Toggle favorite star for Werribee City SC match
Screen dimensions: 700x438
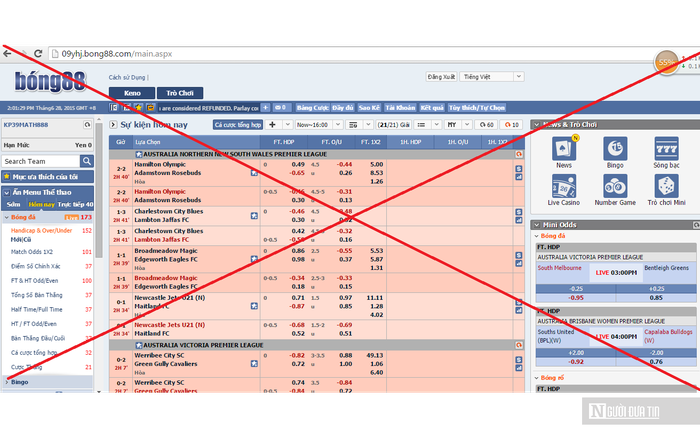point(254,364)
